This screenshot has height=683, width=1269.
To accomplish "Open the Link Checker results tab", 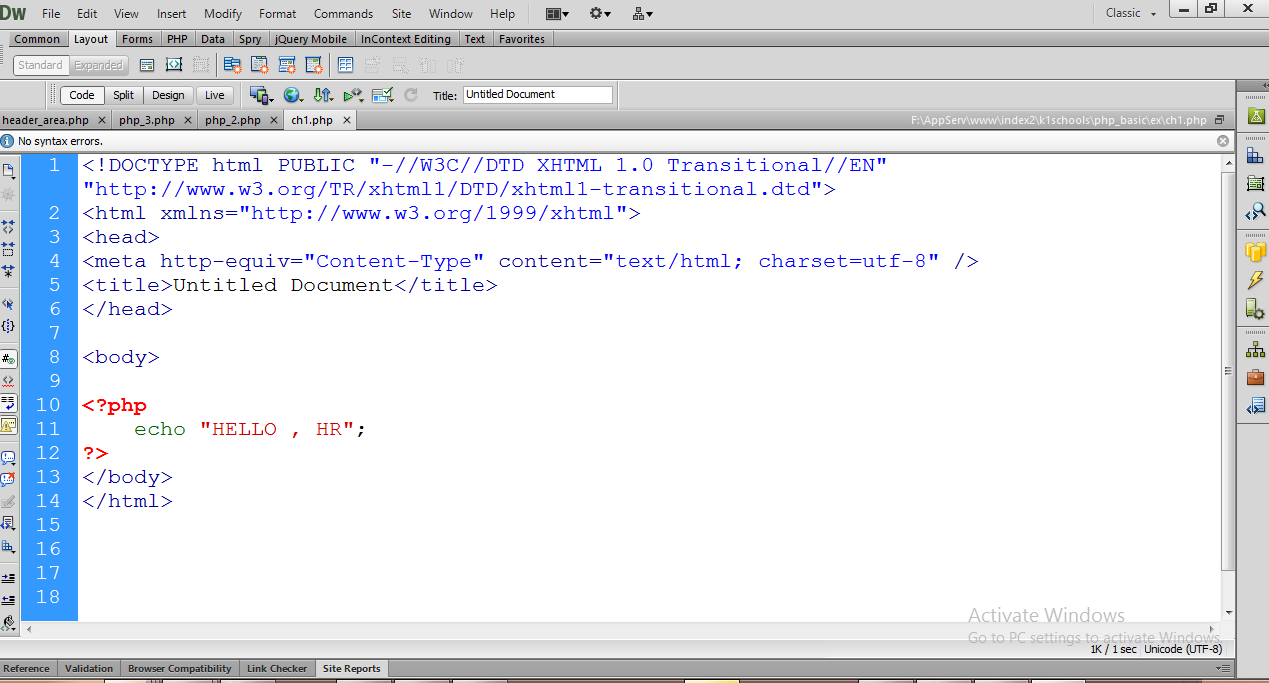I will (277, 668).
